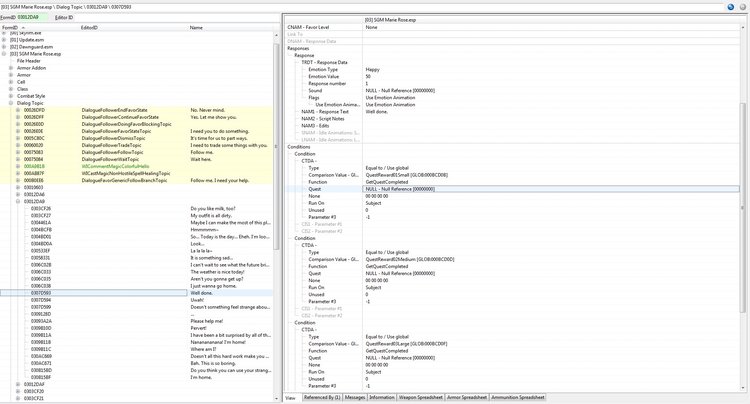Open the Weapon Spreadsheet tab
Screen dimensions: 750x404
[420, 397]
